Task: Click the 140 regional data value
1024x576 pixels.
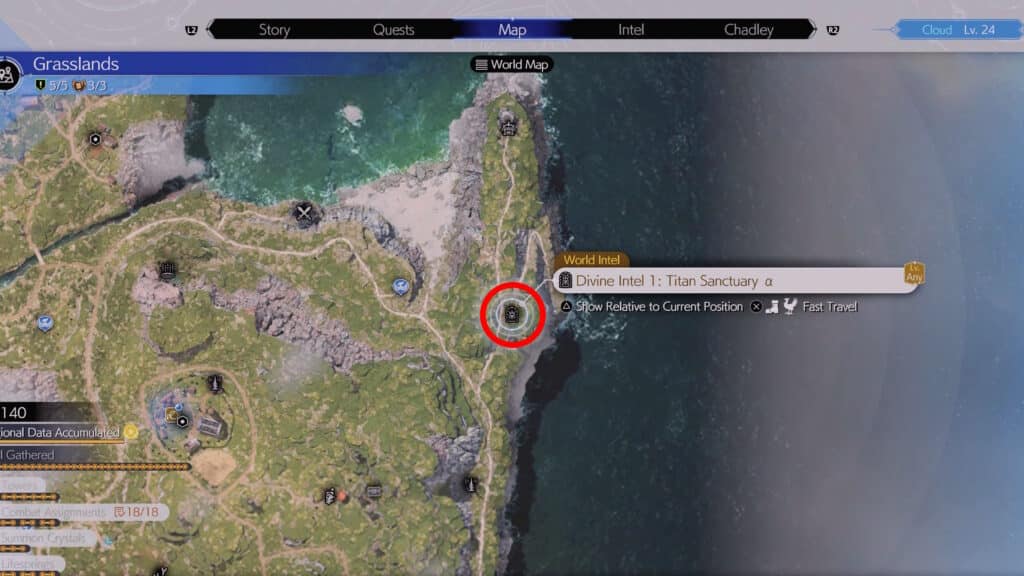Action: coord(14,413)
